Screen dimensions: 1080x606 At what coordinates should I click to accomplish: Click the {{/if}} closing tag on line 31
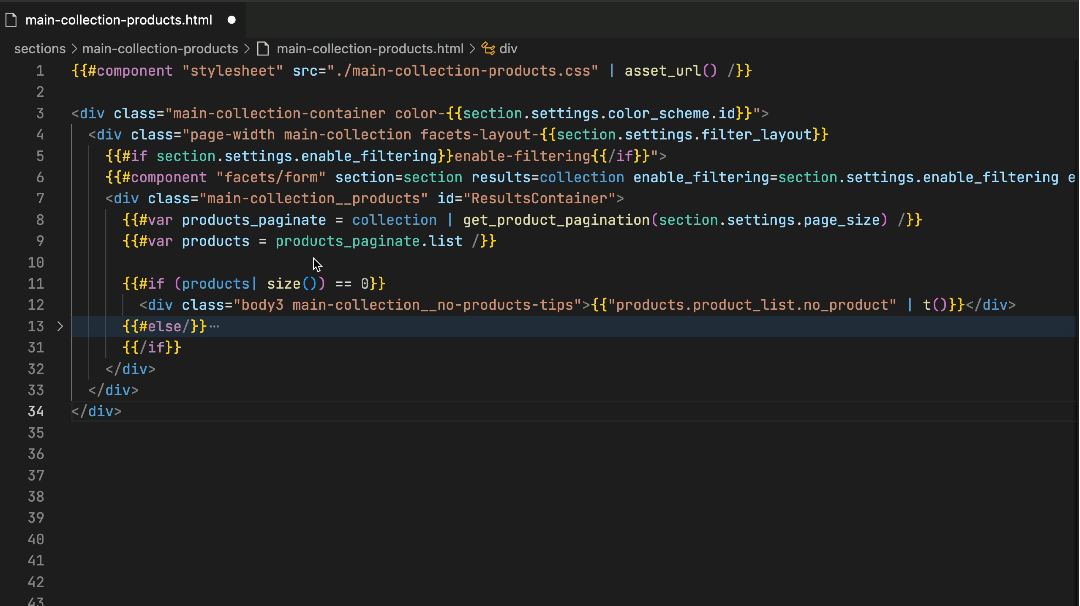pos(152,347)
